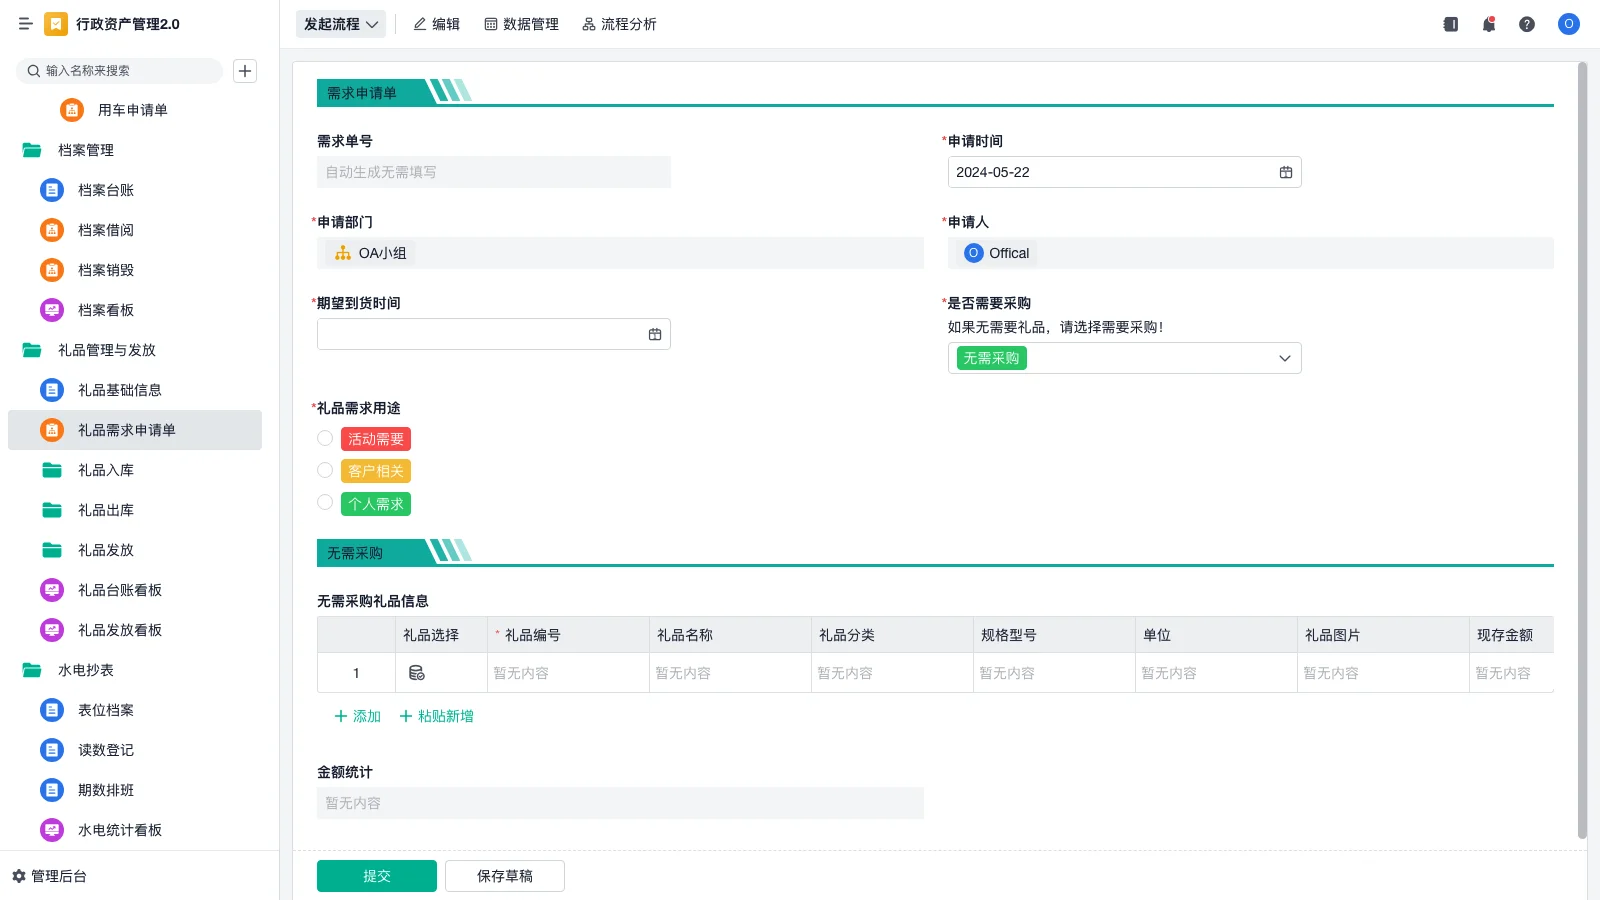
Task: Select 礼品需求申请单 in the sidebar
Action: (x=135, y=430)
